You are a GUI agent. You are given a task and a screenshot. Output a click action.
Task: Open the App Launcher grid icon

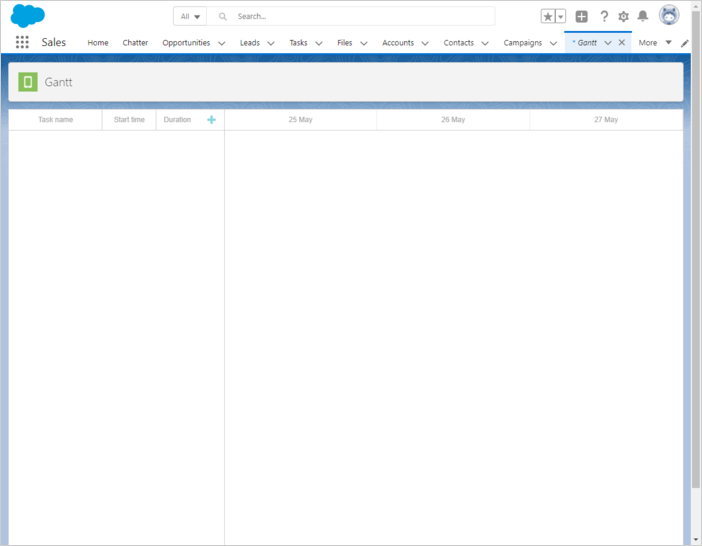(x=22, y=43)
